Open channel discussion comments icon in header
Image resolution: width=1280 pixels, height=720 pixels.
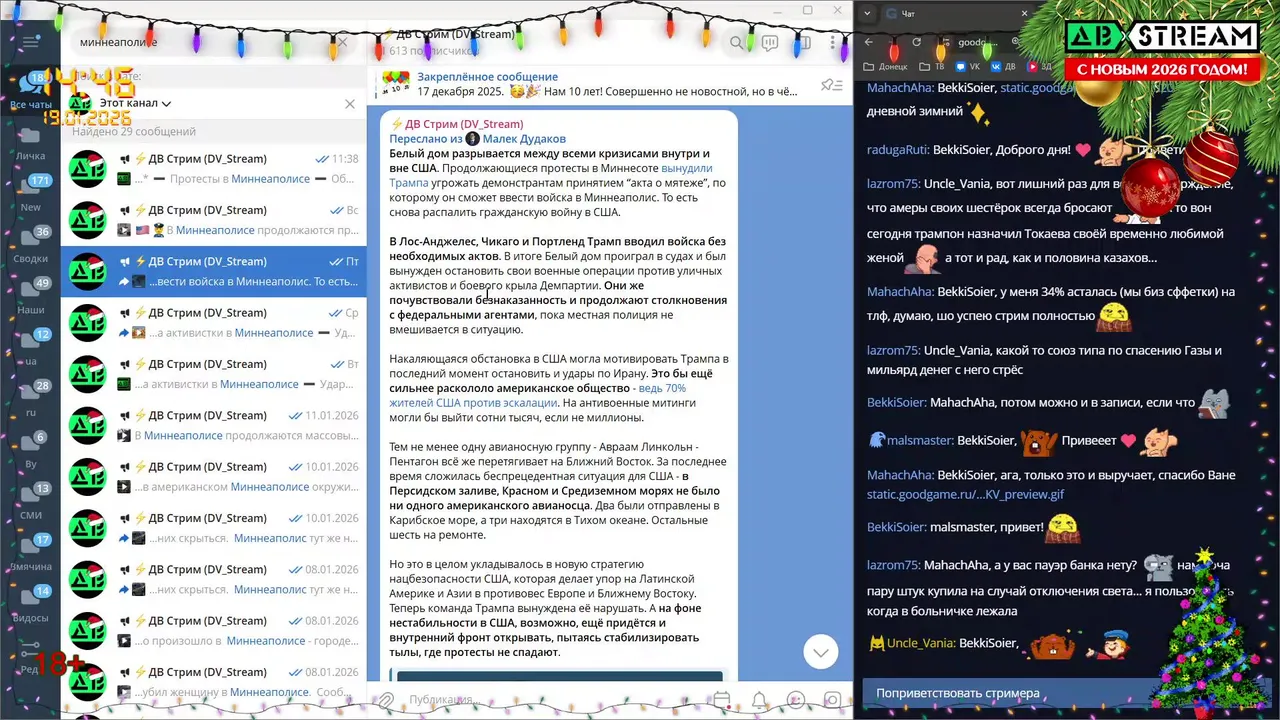tap(769, 43)
